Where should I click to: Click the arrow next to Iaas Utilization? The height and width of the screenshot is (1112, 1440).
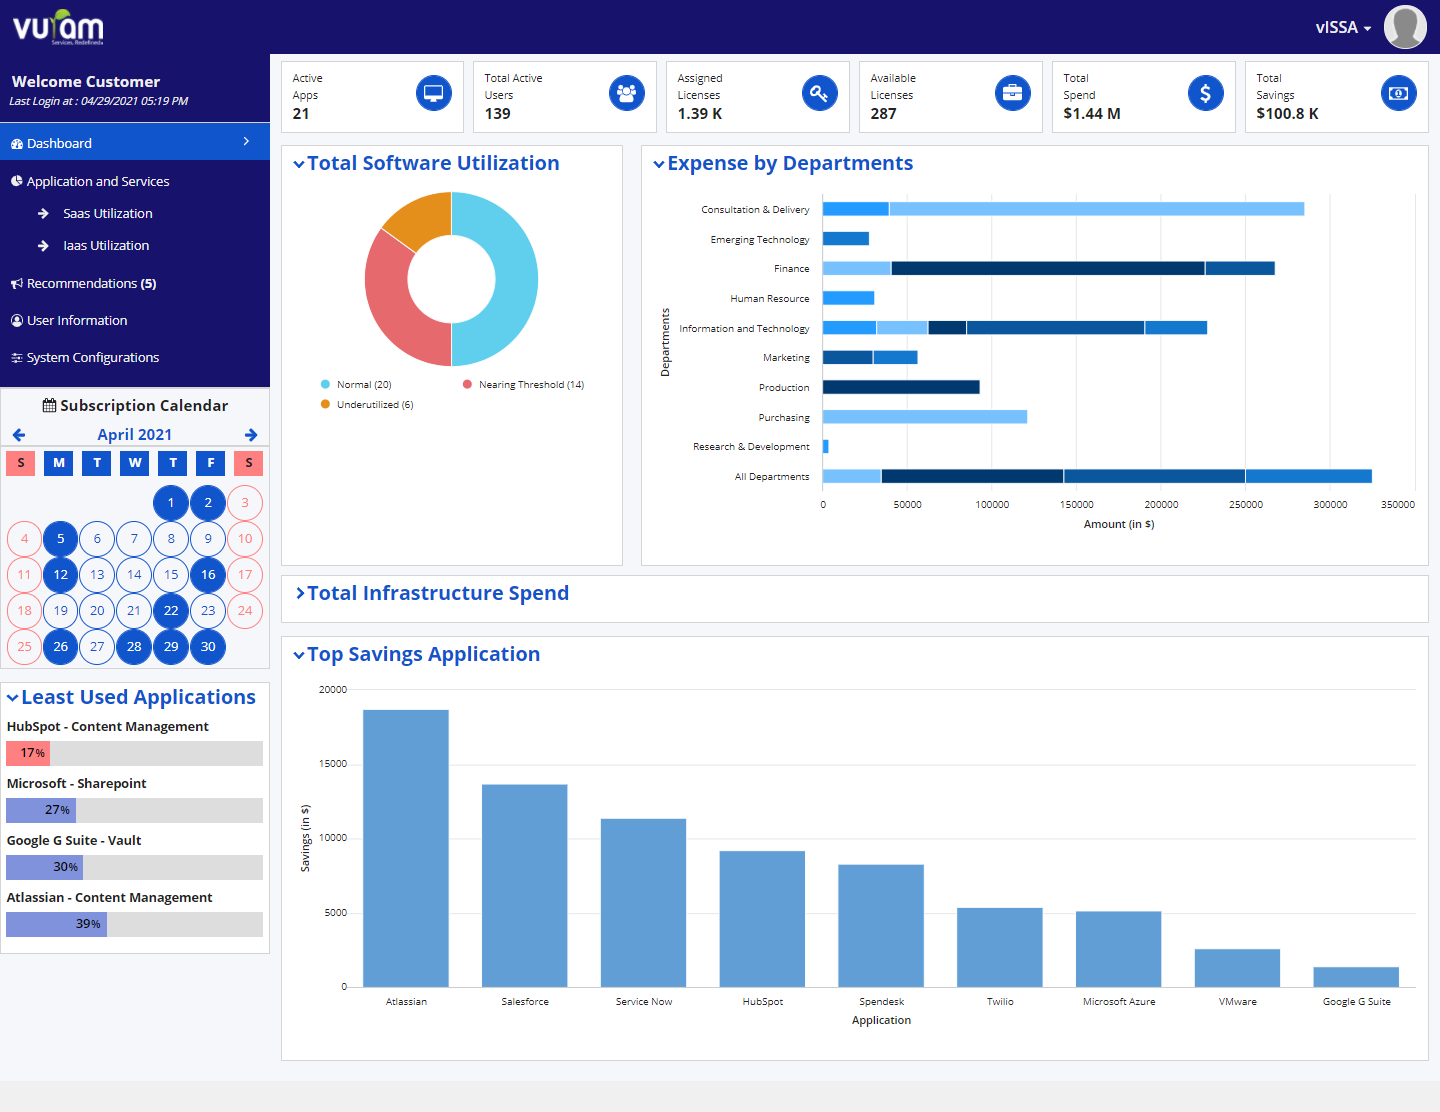point(43,246)
